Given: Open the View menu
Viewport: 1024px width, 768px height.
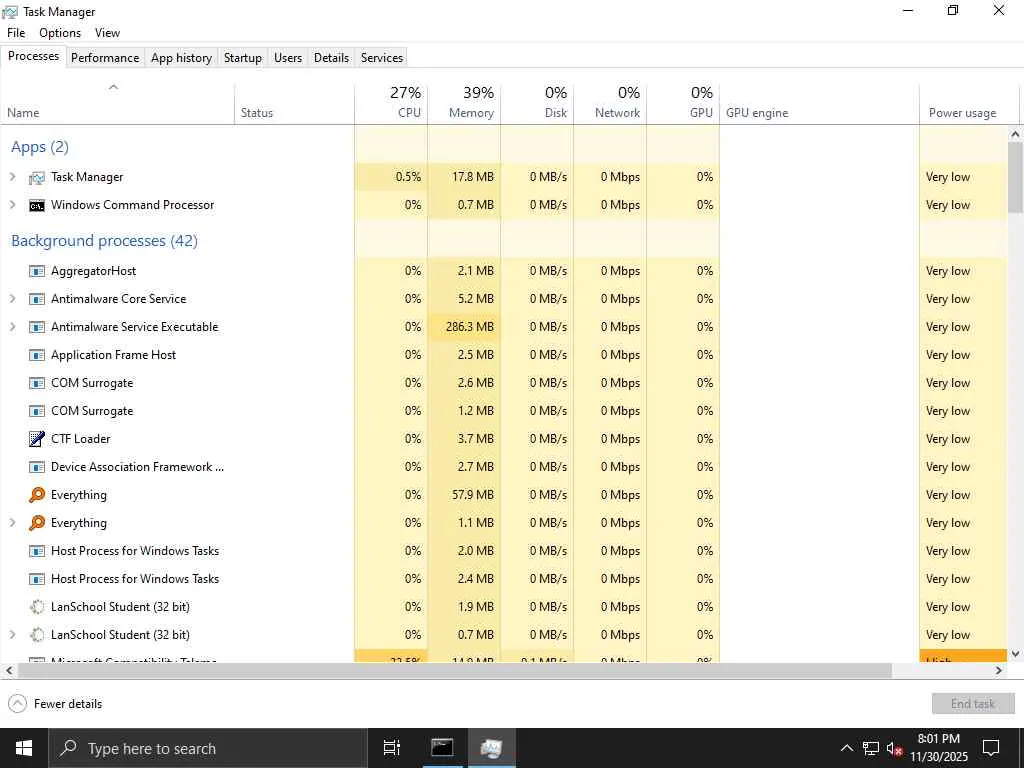Looking at the screenshot, I should coord(107,33).
